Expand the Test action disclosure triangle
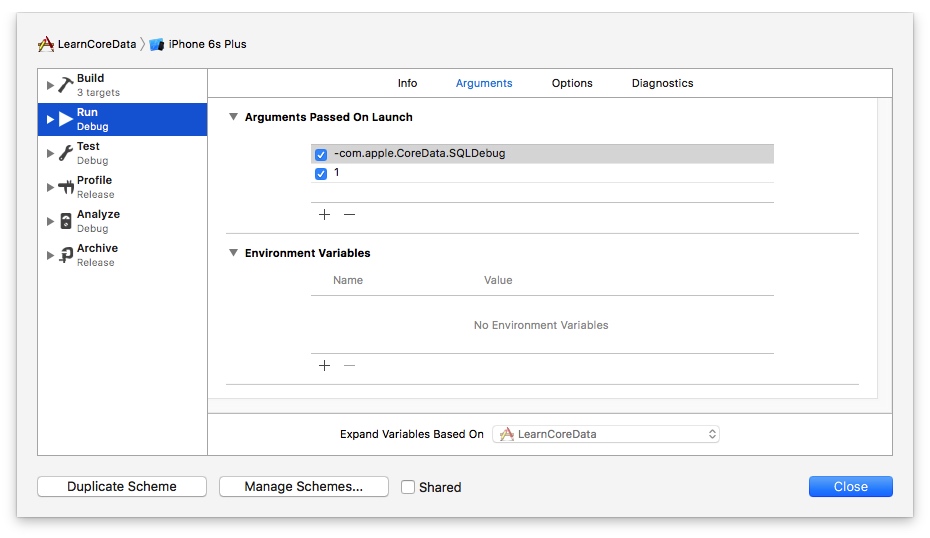Viewport: 930px width, 538px height. click(x=50, y=153)
